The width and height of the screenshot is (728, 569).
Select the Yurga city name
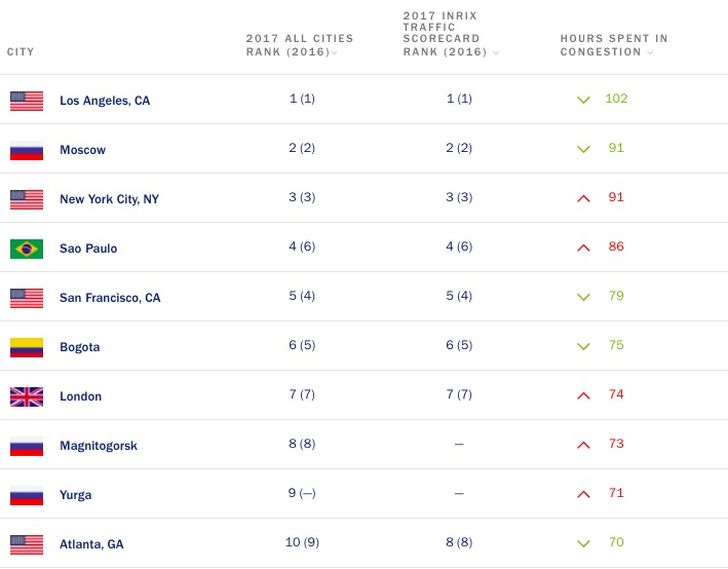[76, 495]
